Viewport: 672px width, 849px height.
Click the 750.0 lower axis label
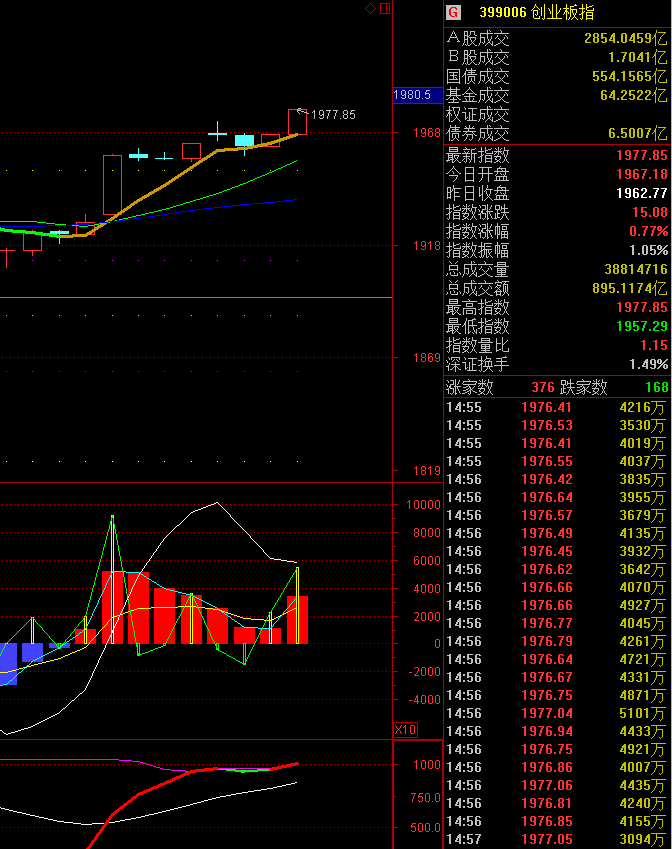[425, 798]
